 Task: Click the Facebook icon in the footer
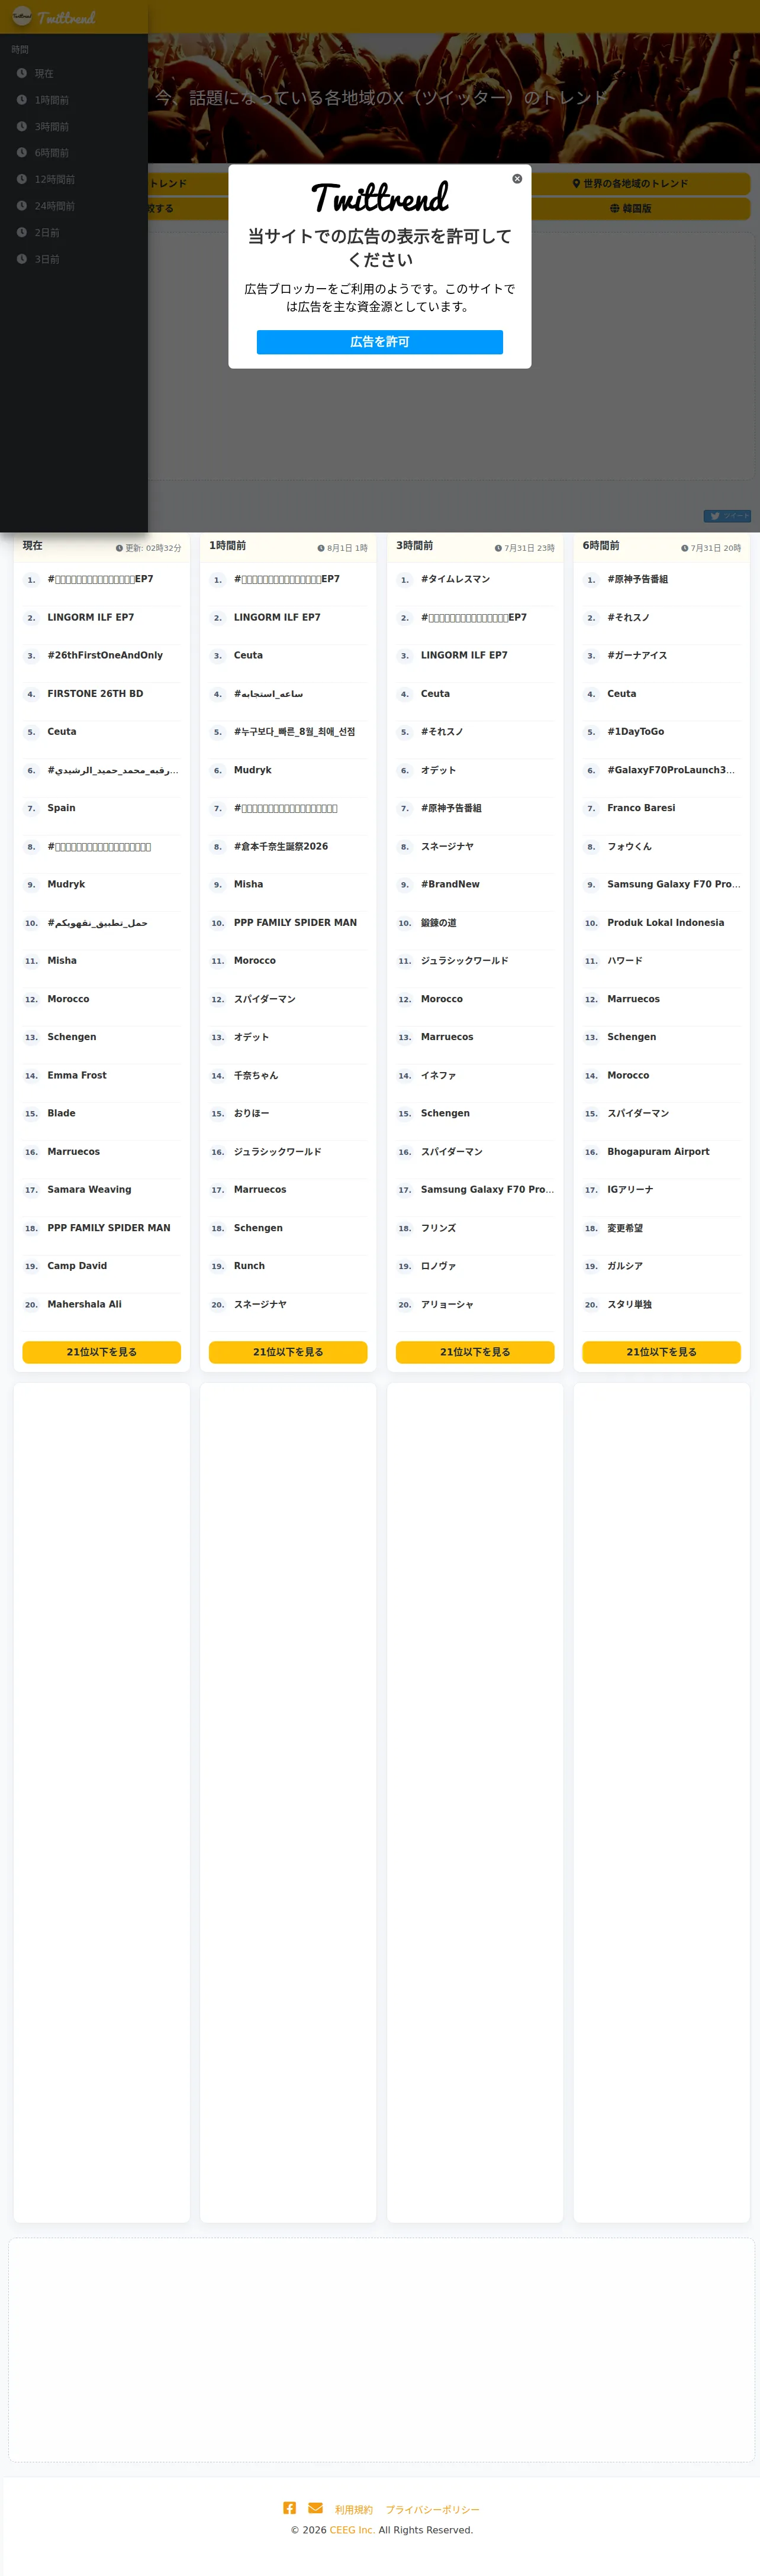[289, 2507]
